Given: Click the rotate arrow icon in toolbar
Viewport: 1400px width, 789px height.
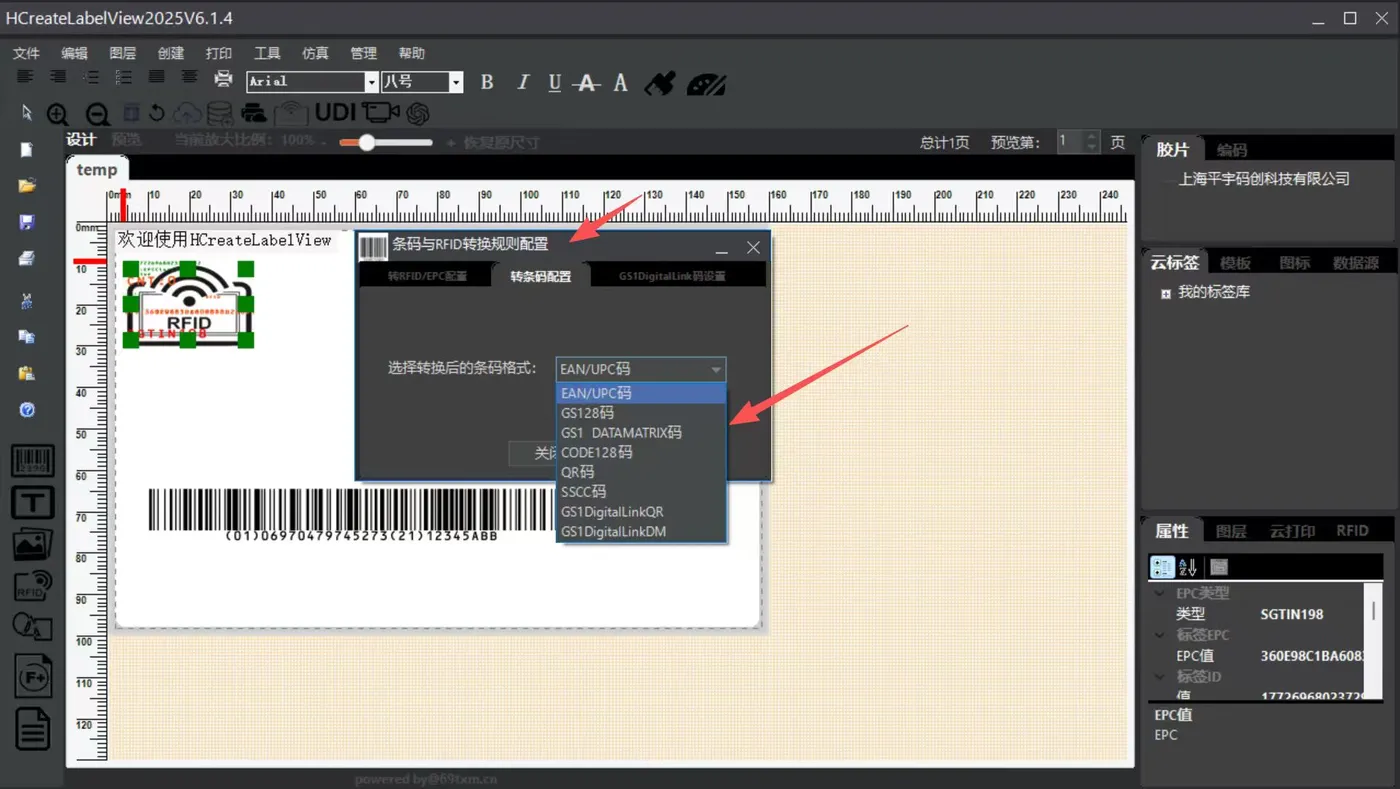Looking at the screenshot, I should (x=157, y=113).
